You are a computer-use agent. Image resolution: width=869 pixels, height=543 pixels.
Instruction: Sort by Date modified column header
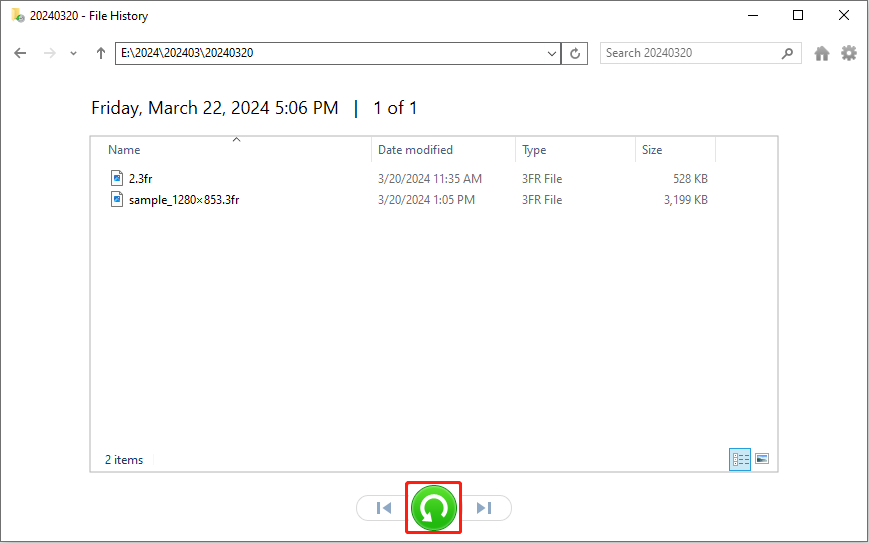click(443, 150)
